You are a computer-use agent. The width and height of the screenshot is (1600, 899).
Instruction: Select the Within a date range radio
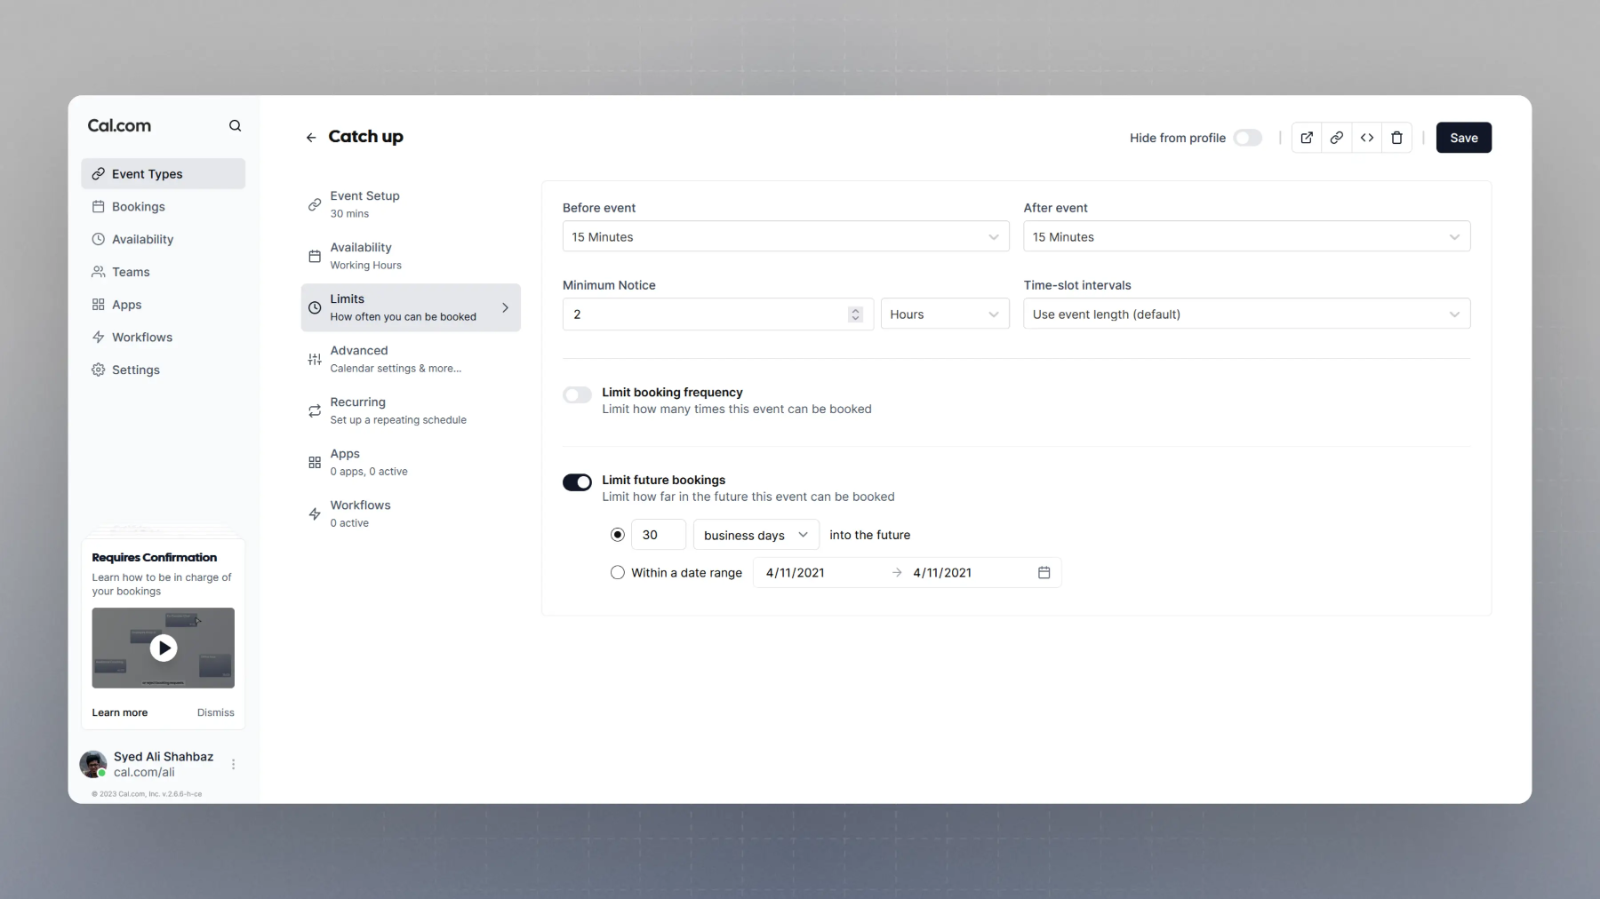(x=618, y=573)
